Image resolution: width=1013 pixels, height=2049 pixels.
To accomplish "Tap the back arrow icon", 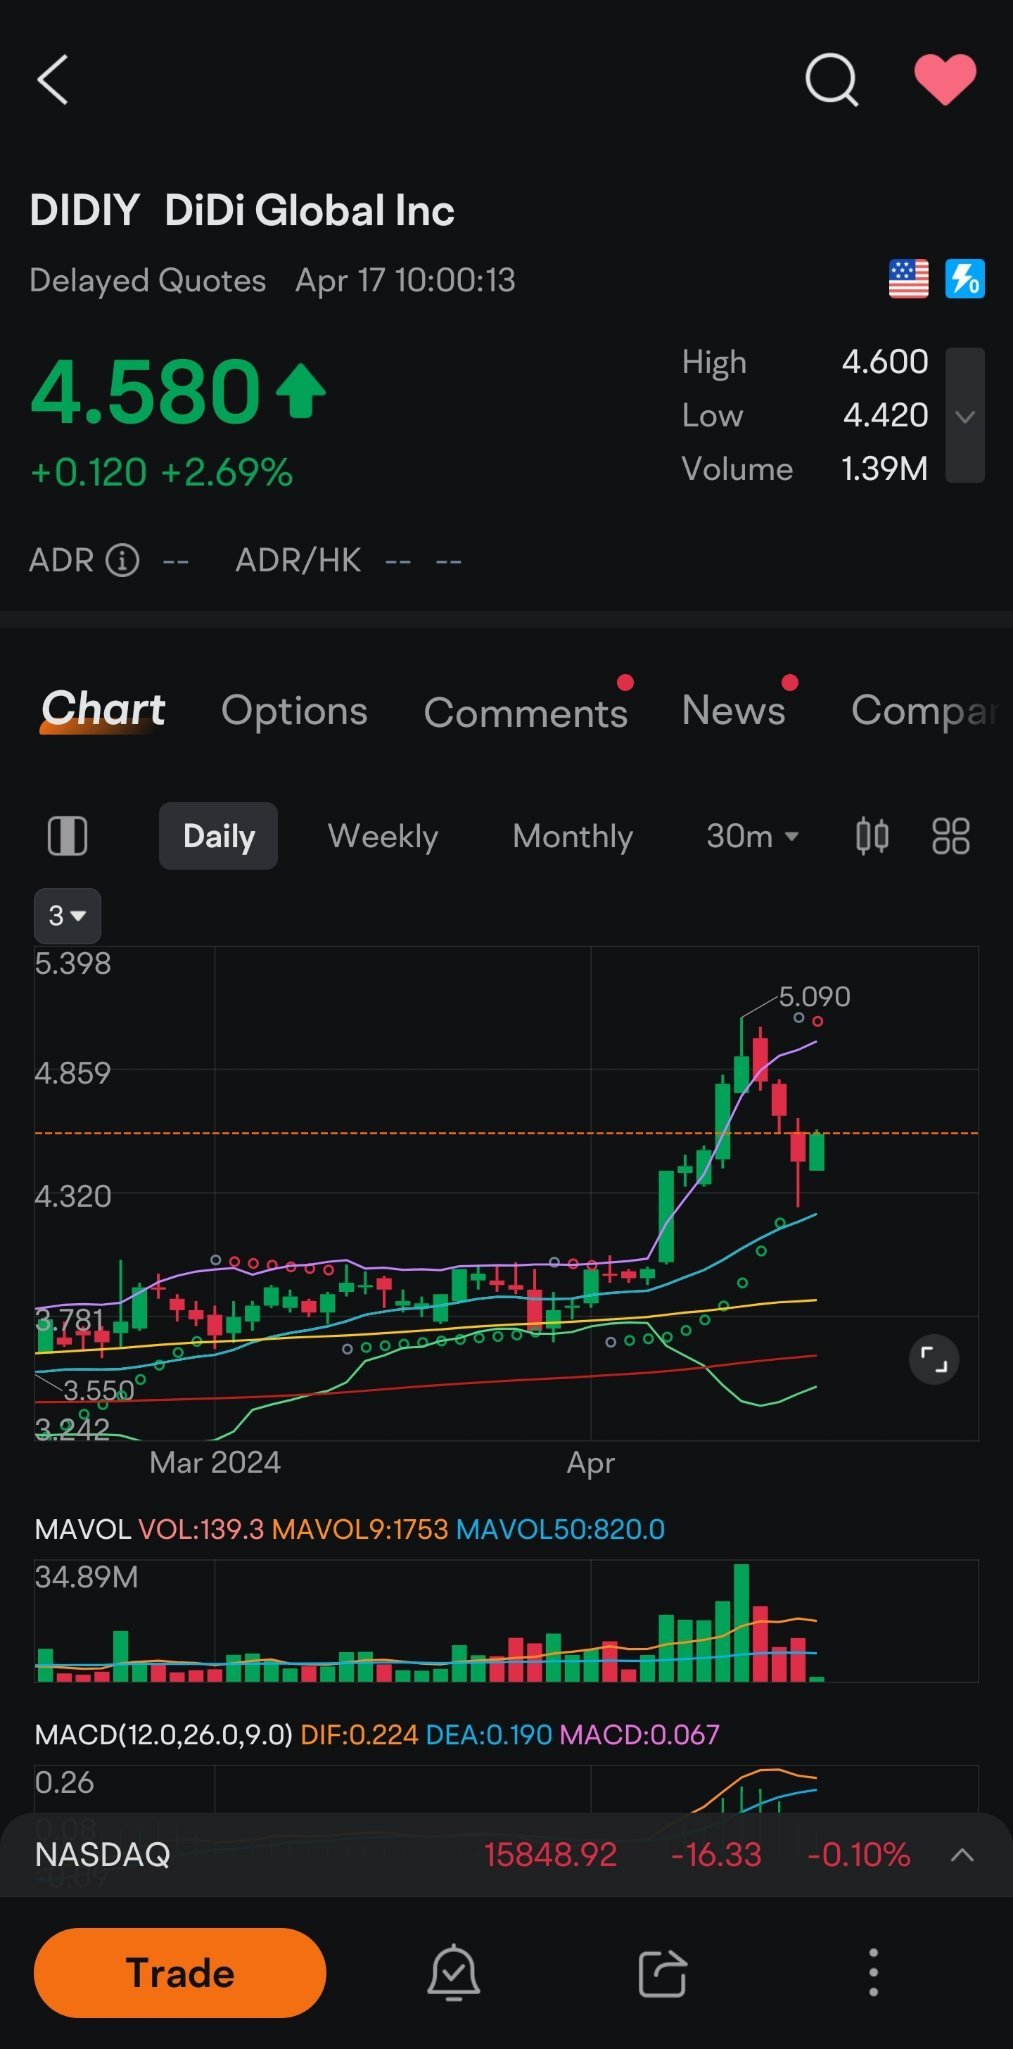I will 53,80.
